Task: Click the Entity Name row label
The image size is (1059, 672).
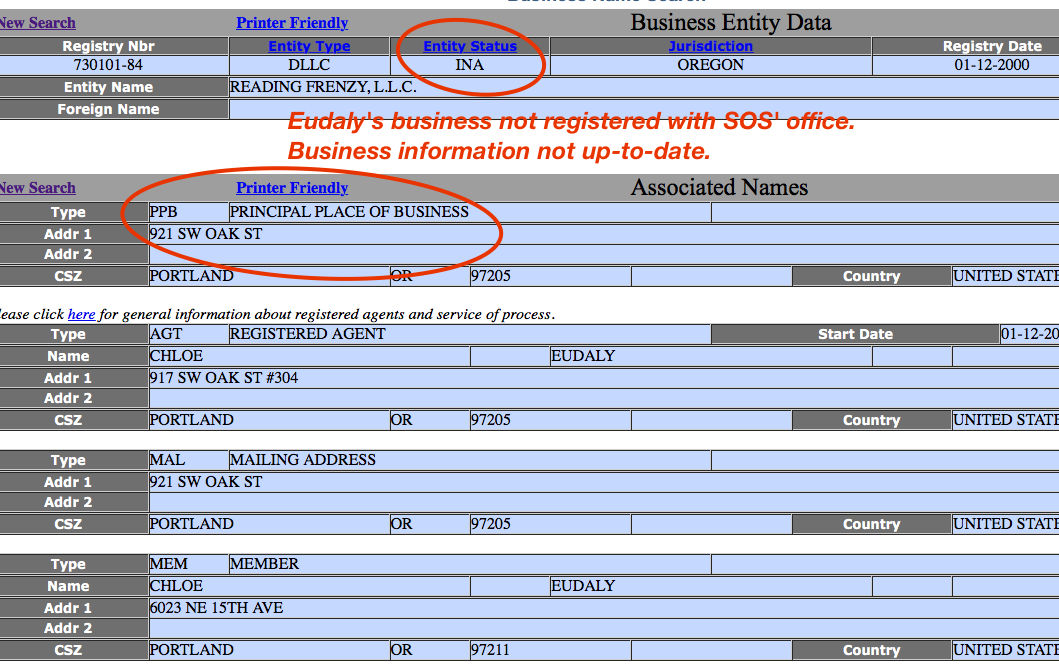Action: 108,87
